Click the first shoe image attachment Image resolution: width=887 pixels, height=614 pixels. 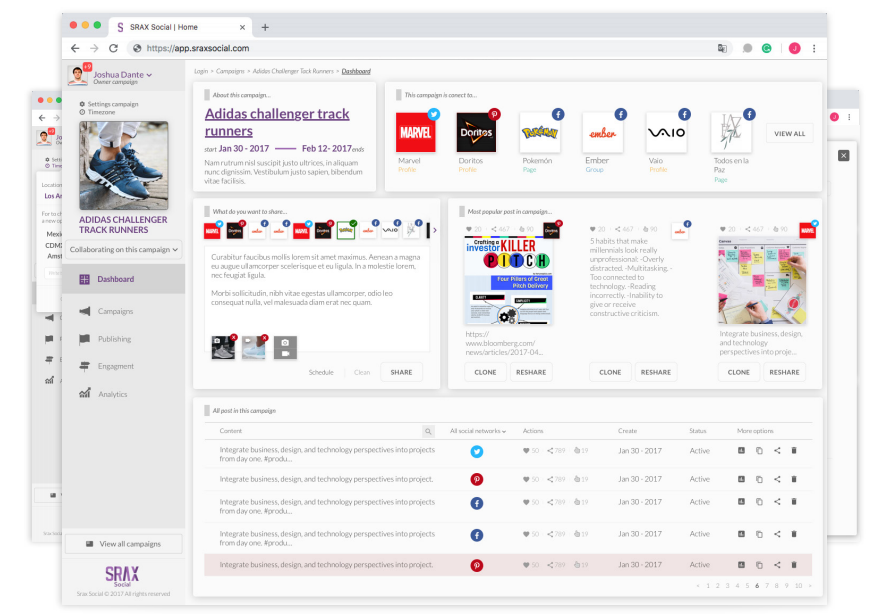(x=223, y=347)
